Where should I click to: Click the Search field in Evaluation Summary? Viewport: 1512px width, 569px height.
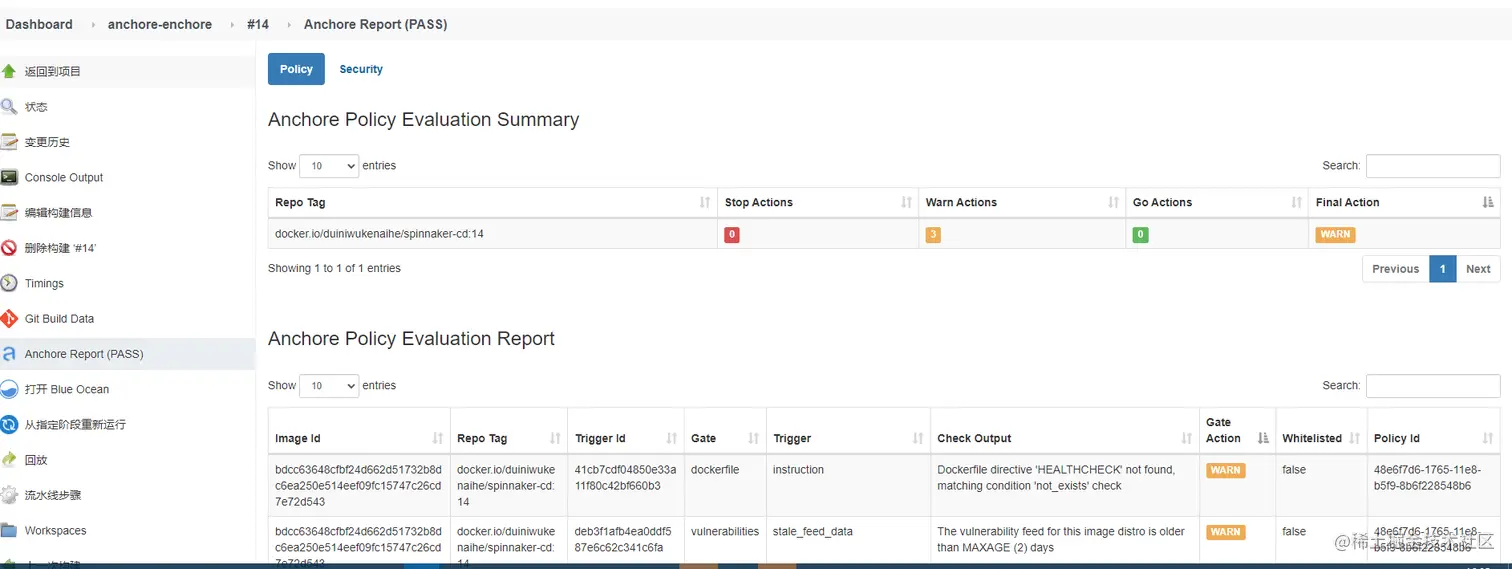[1433, 166]
